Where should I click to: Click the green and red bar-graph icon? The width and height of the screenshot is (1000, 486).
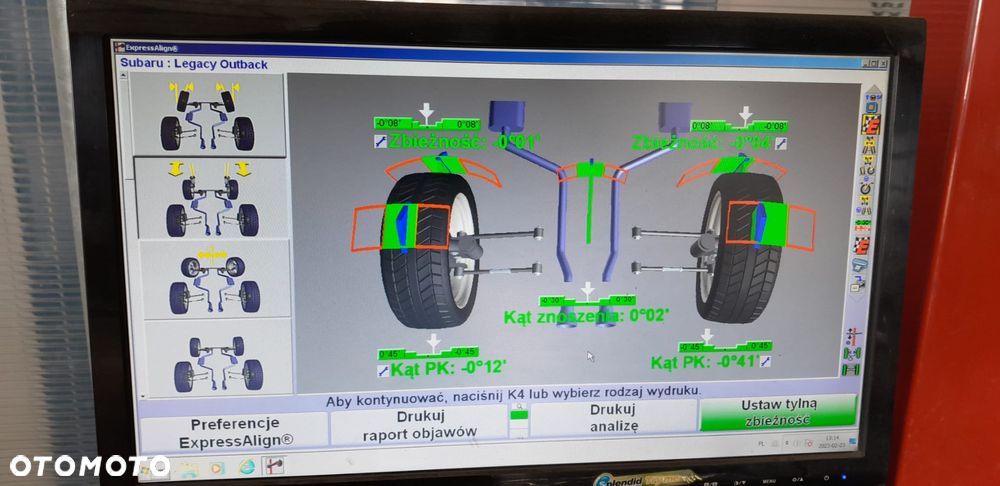(x=863, y=225)
